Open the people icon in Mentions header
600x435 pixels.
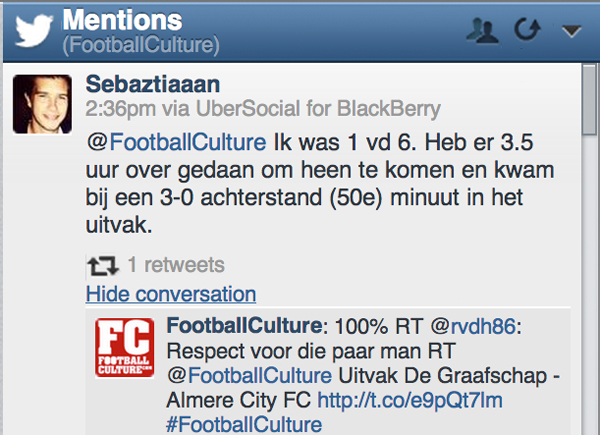484,31
